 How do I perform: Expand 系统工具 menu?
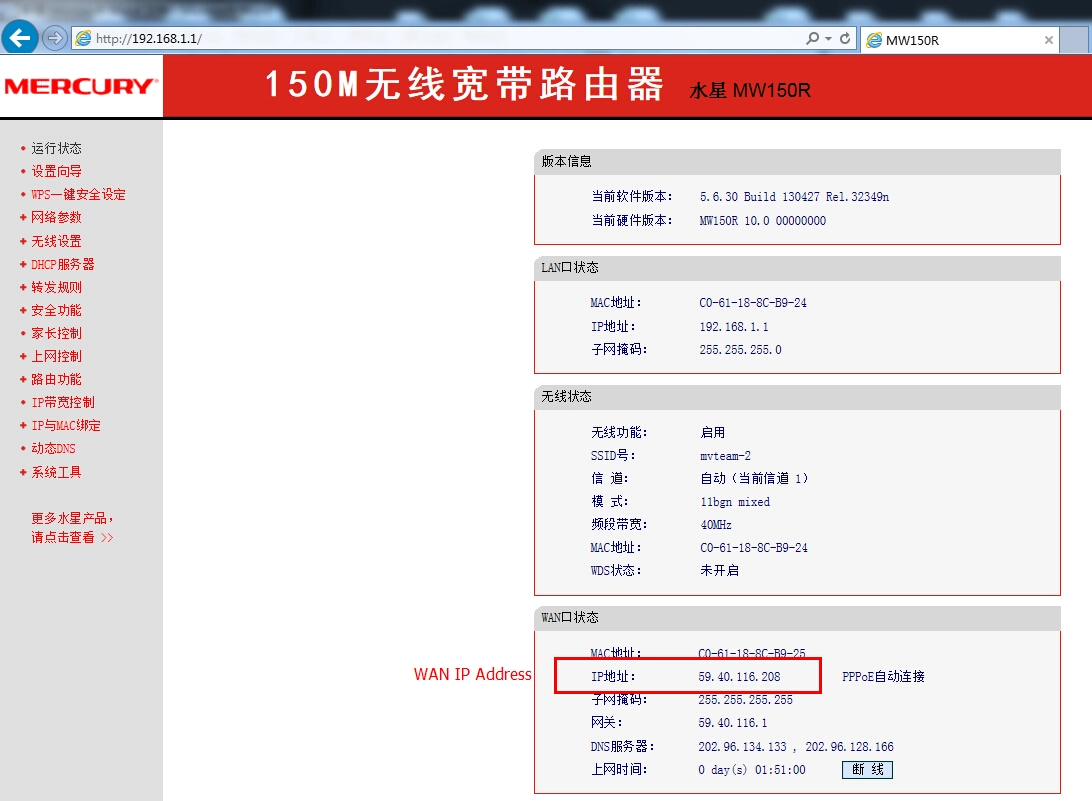point(56,472)
